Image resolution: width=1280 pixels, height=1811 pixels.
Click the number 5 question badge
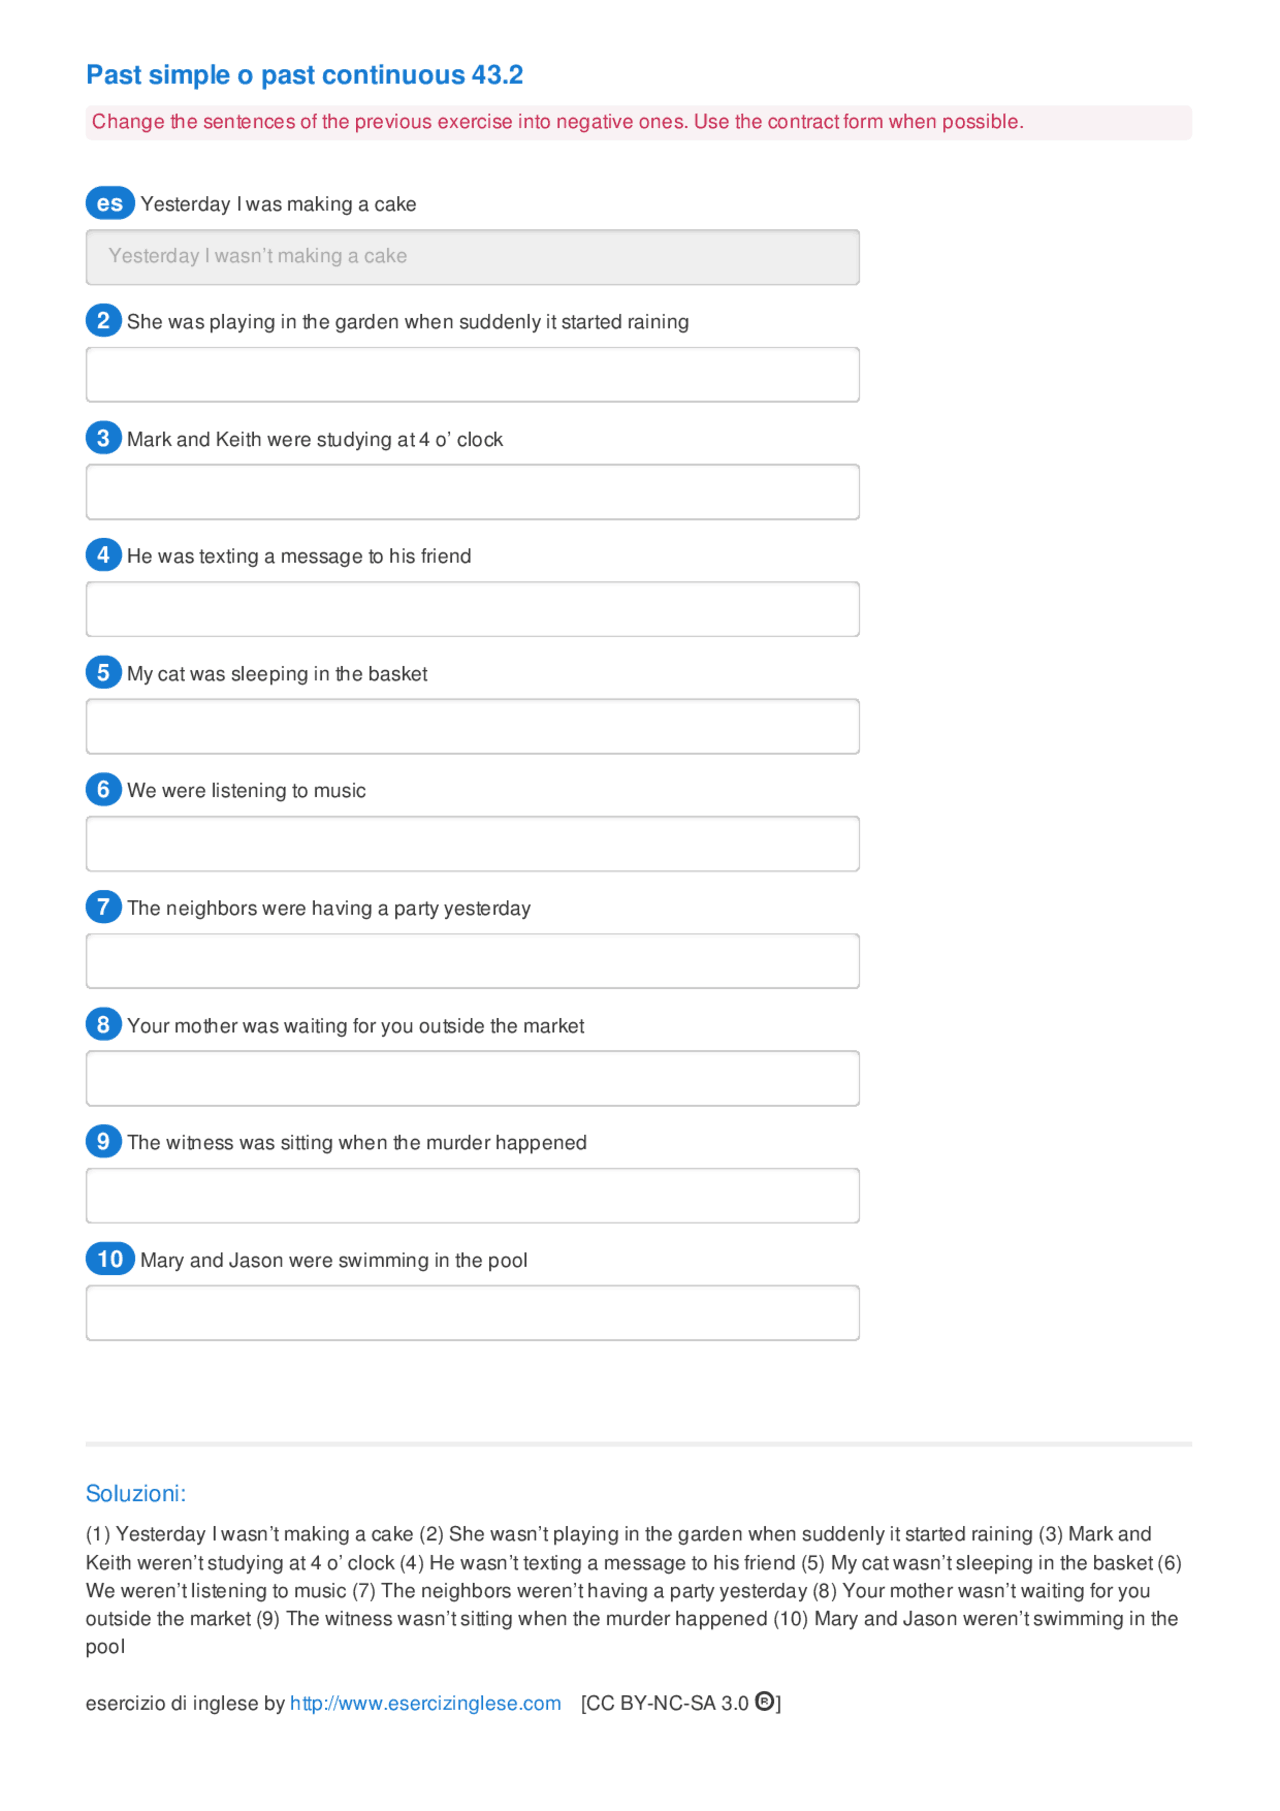(x=103, y=672)
